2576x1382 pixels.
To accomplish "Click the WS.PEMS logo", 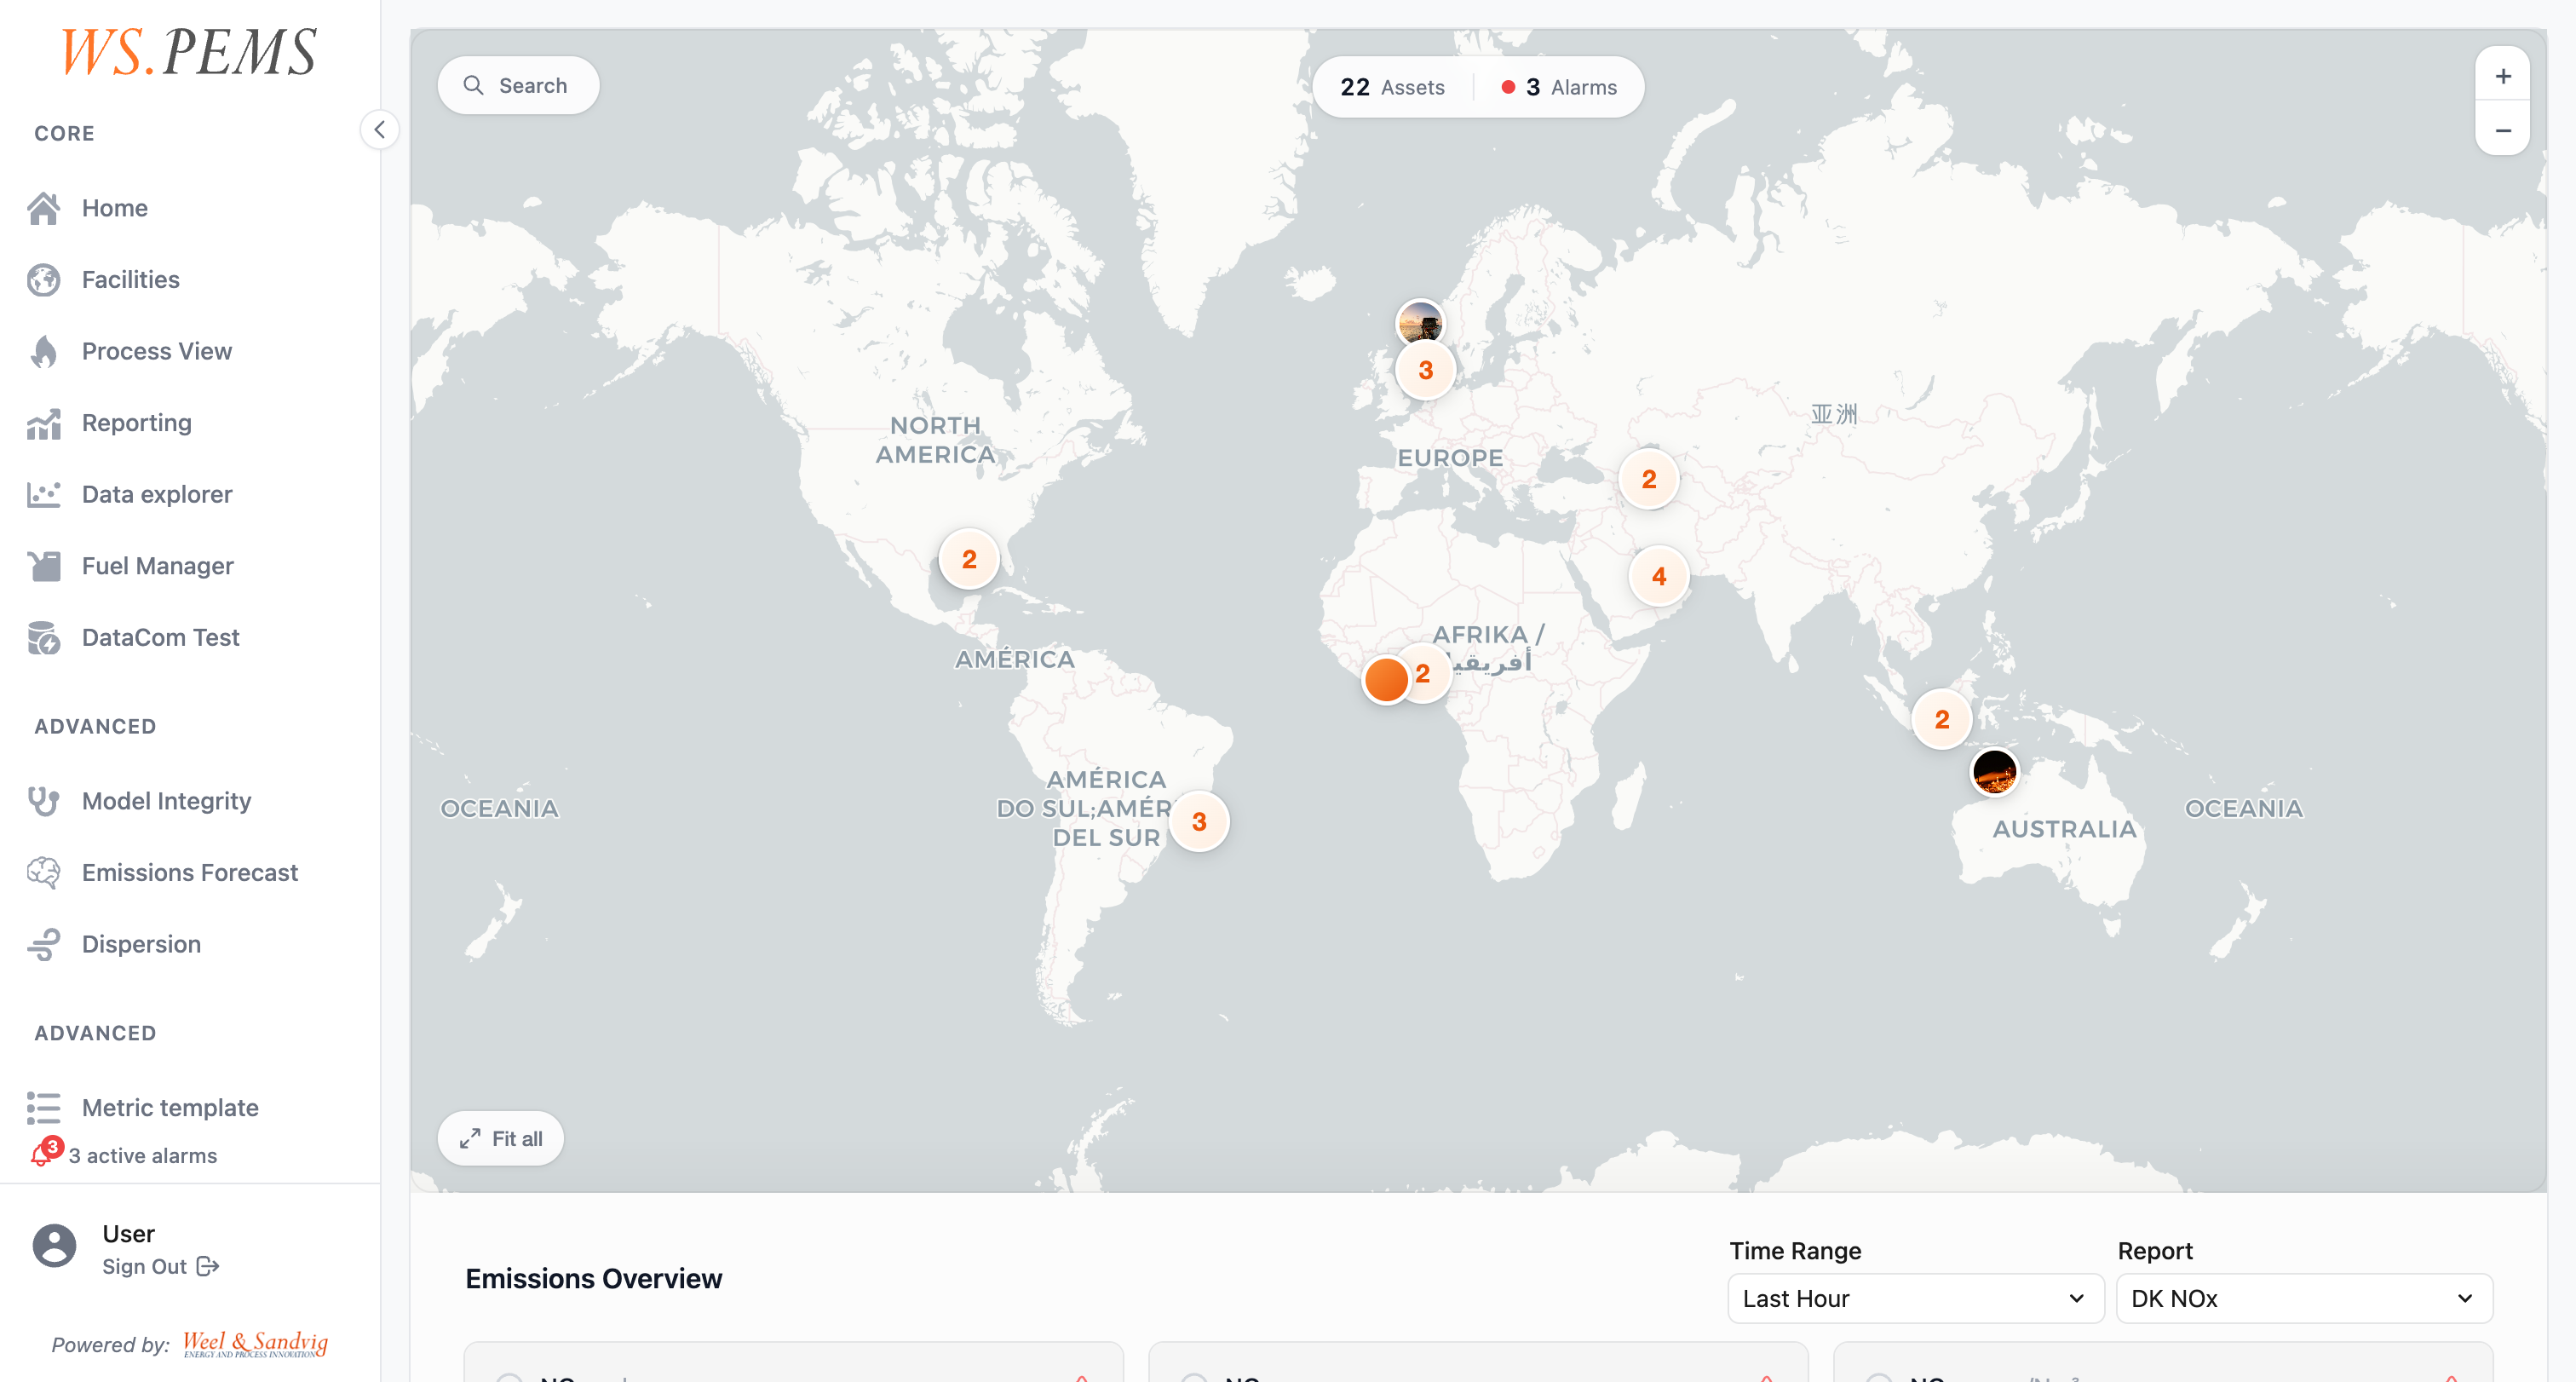I will pos(189,51).
